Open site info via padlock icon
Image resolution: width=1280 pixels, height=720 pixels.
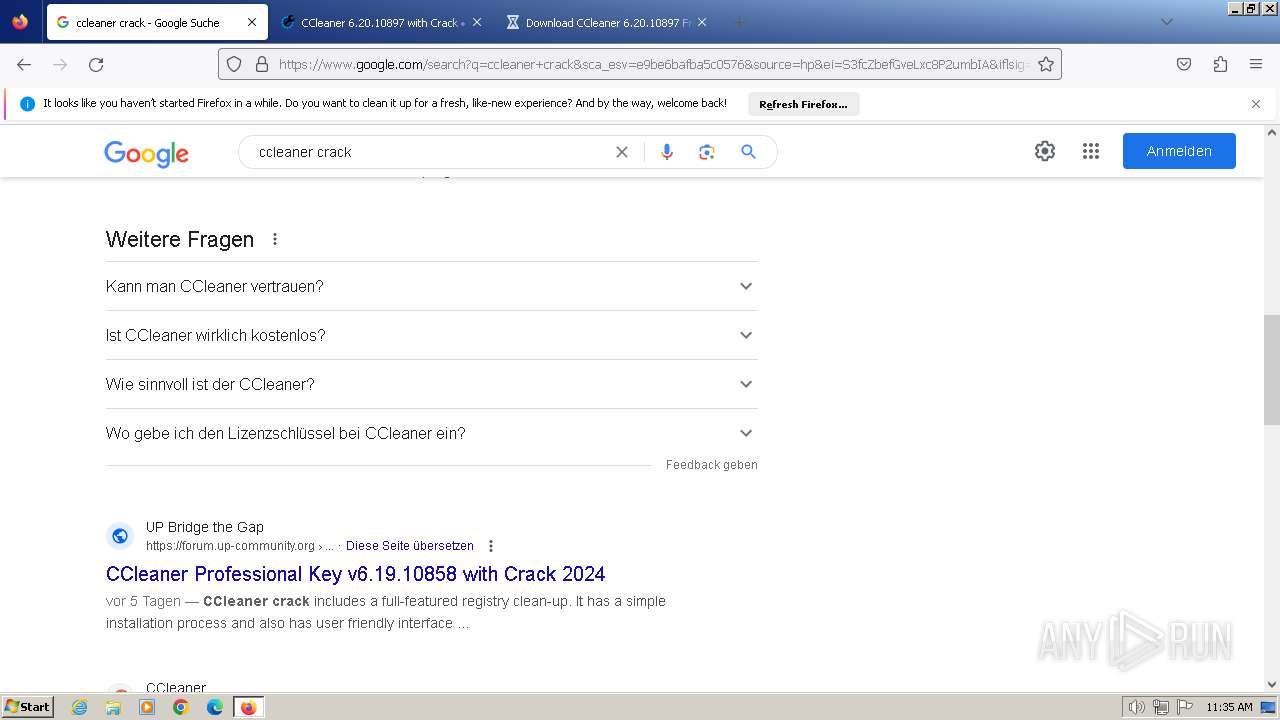(x=262, y=64)
